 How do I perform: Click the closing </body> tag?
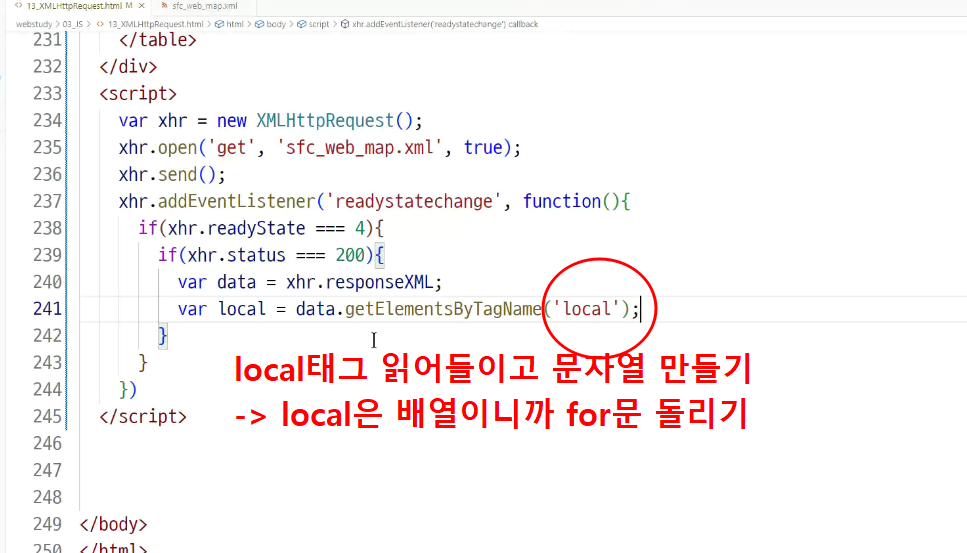click(113, 525)
